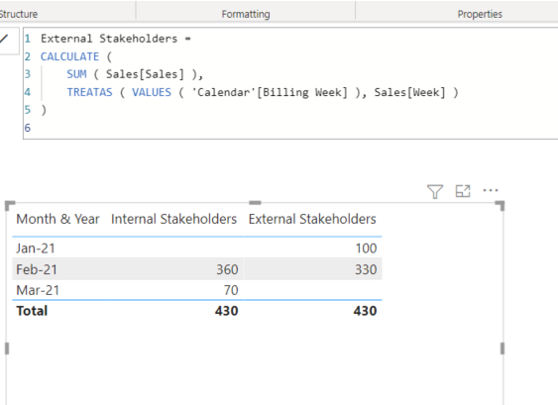Grab the top-middle edge handle of the visual

[x=255, y=202]
